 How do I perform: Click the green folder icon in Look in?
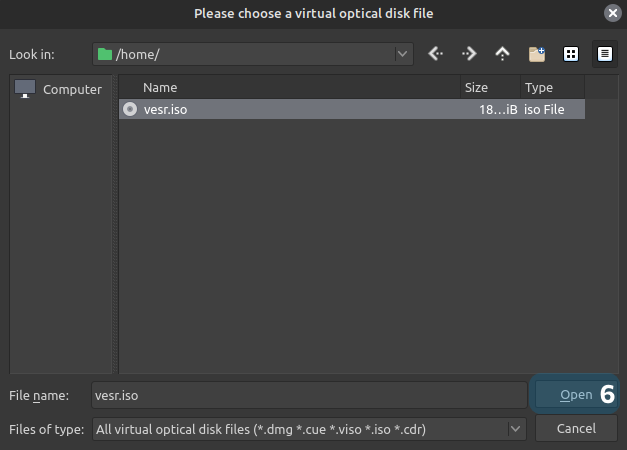pos(104,54)
